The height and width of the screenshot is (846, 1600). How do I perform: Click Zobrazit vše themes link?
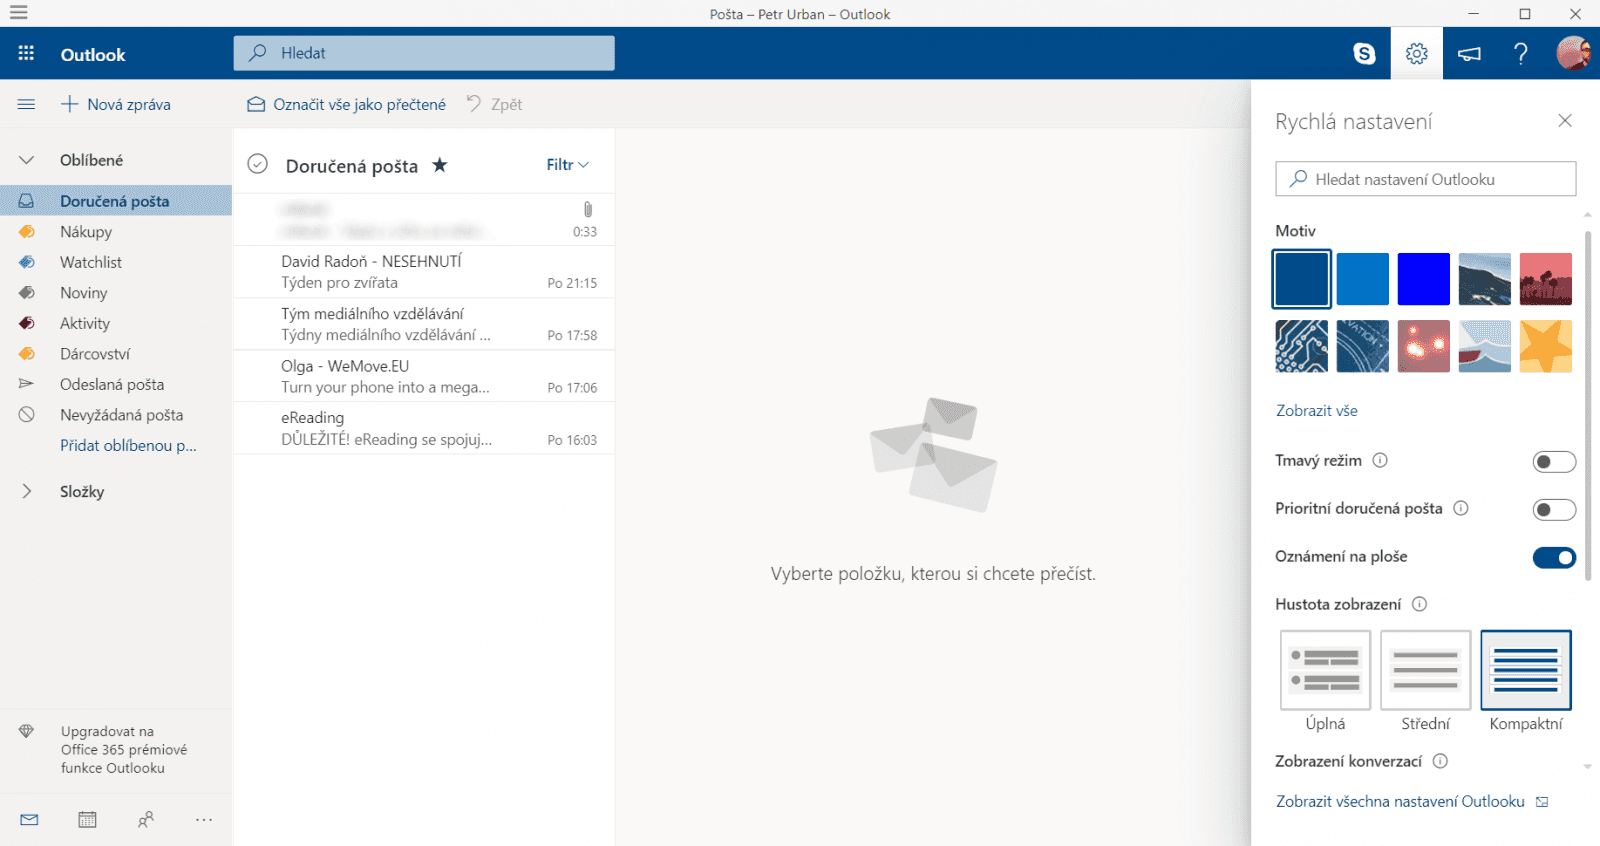coord(1317,411)
